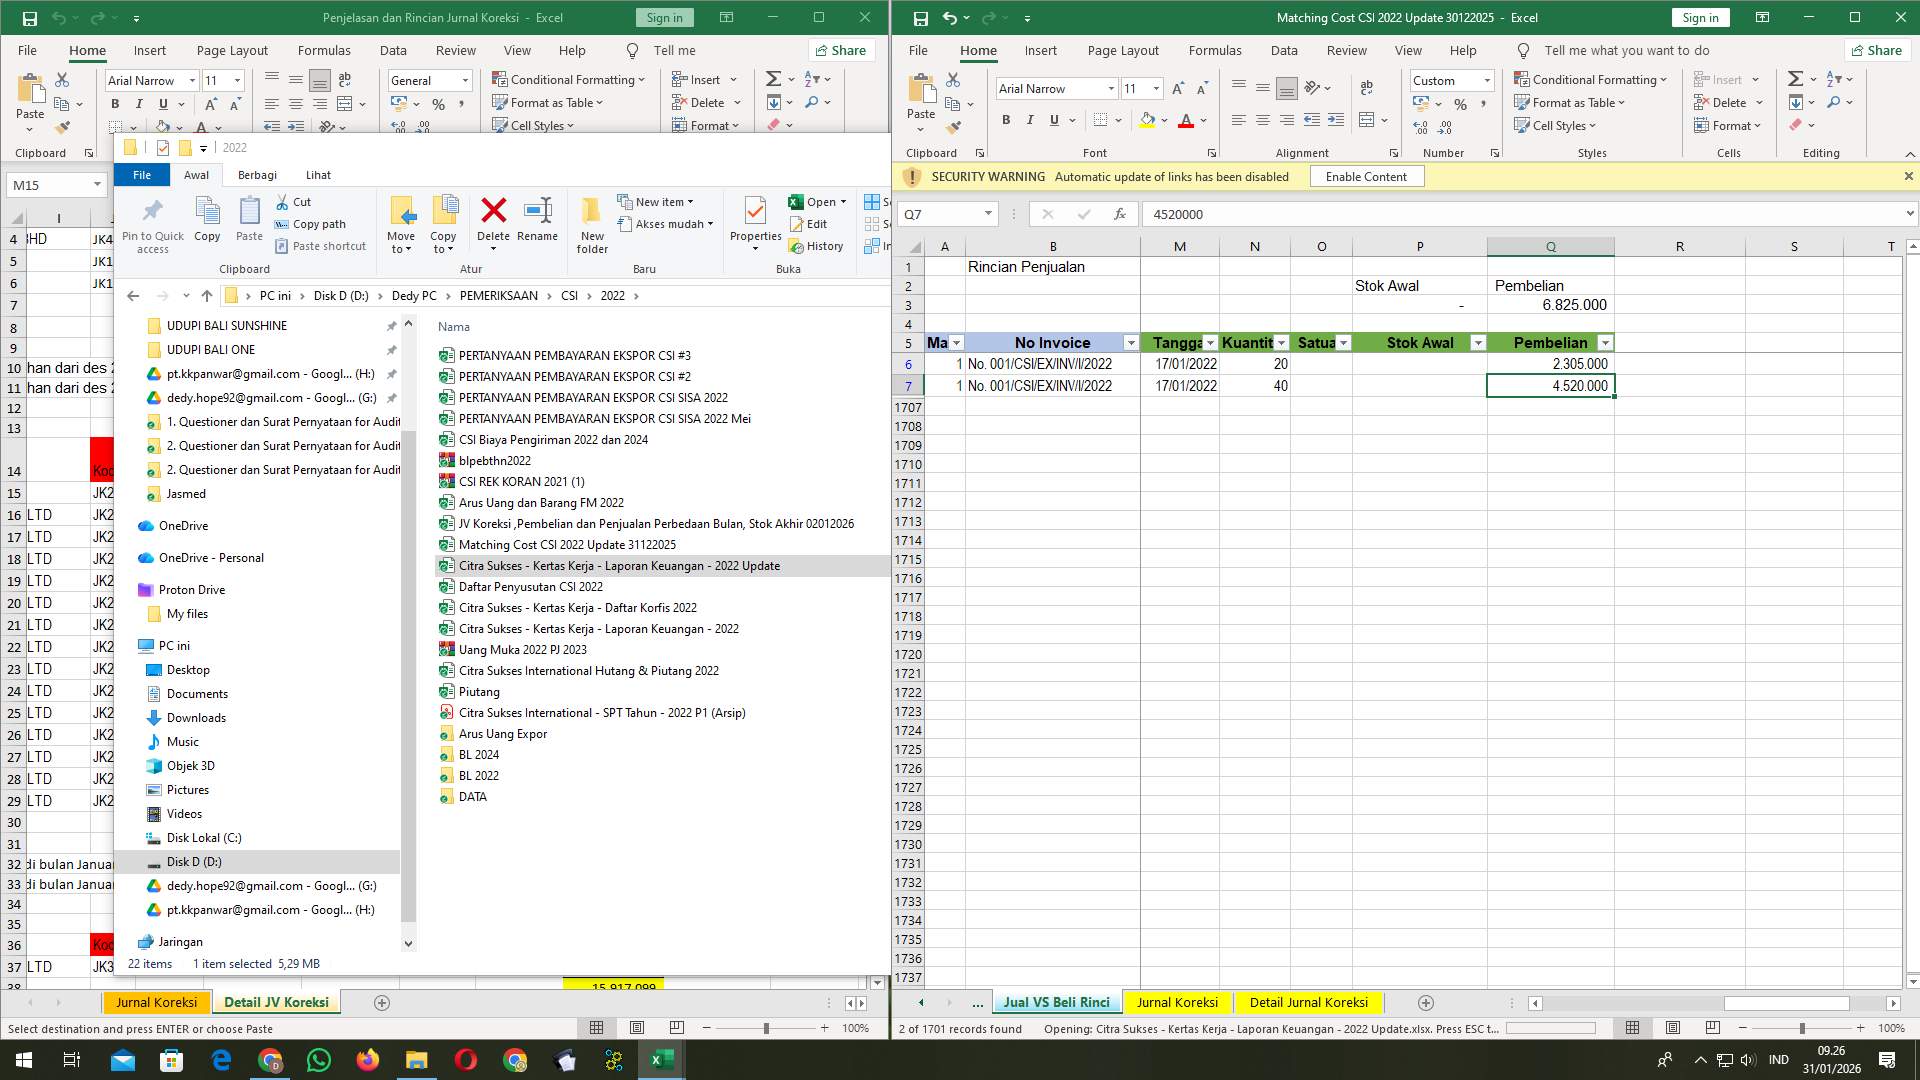The image size is (1920, 1080).
Task: Click the AutoSum icon in right workbook
Action: [1794, 77]
